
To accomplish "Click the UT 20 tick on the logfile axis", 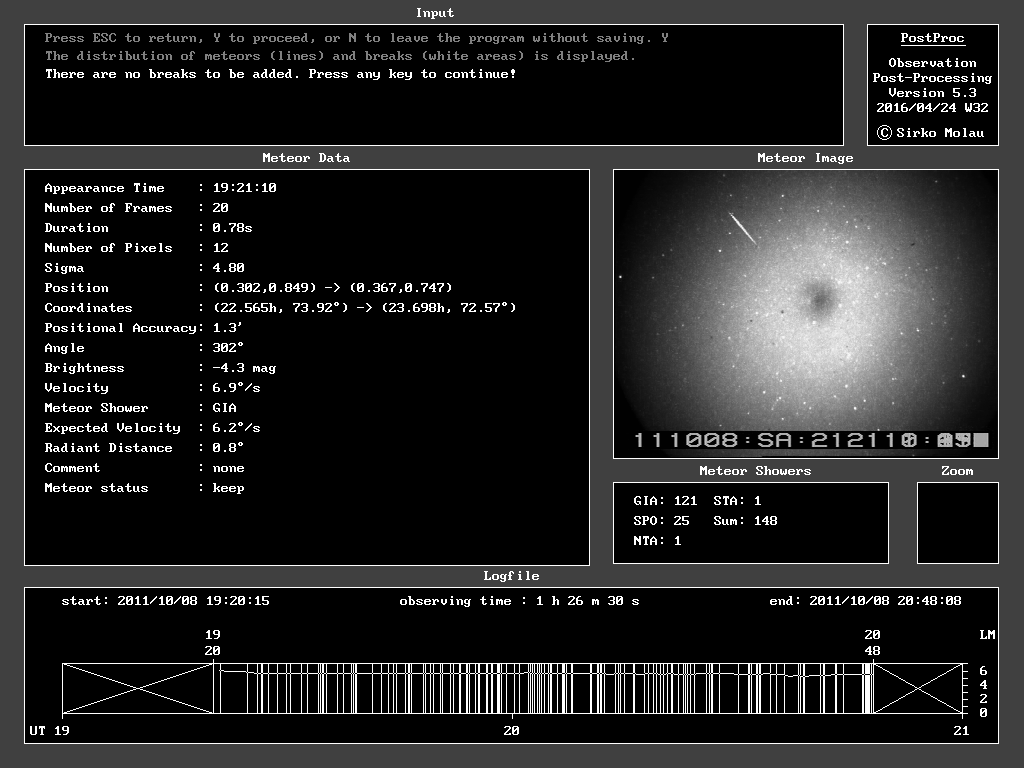I will point(511,731).
